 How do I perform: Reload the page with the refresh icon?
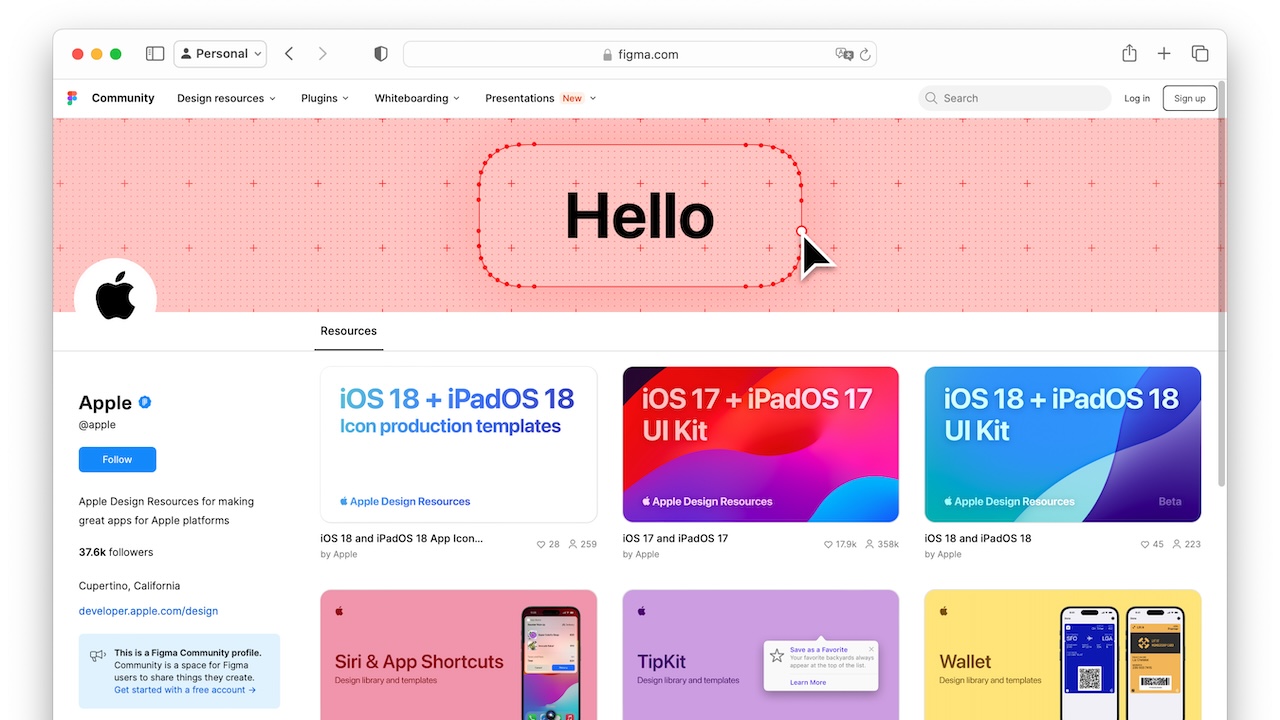pos(865,54)
